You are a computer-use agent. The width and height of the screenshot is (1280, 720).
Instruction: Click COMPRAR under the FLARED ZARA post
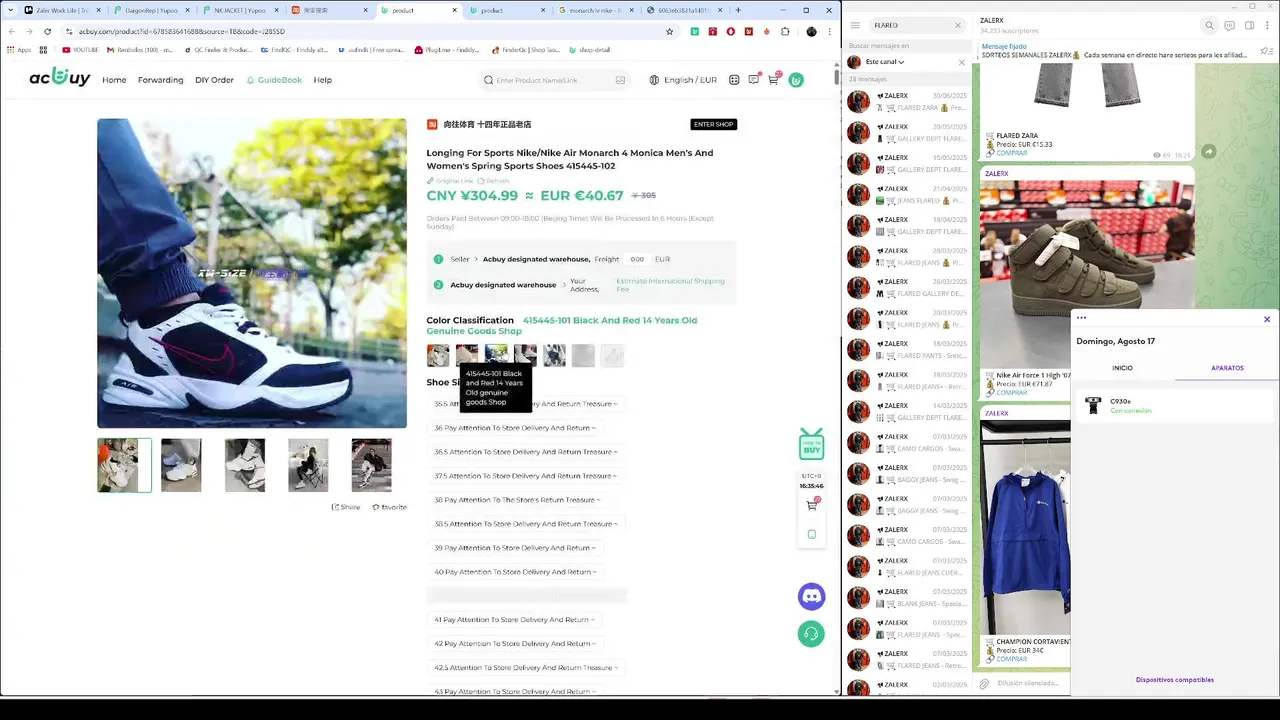click(x=1011, y=153)
